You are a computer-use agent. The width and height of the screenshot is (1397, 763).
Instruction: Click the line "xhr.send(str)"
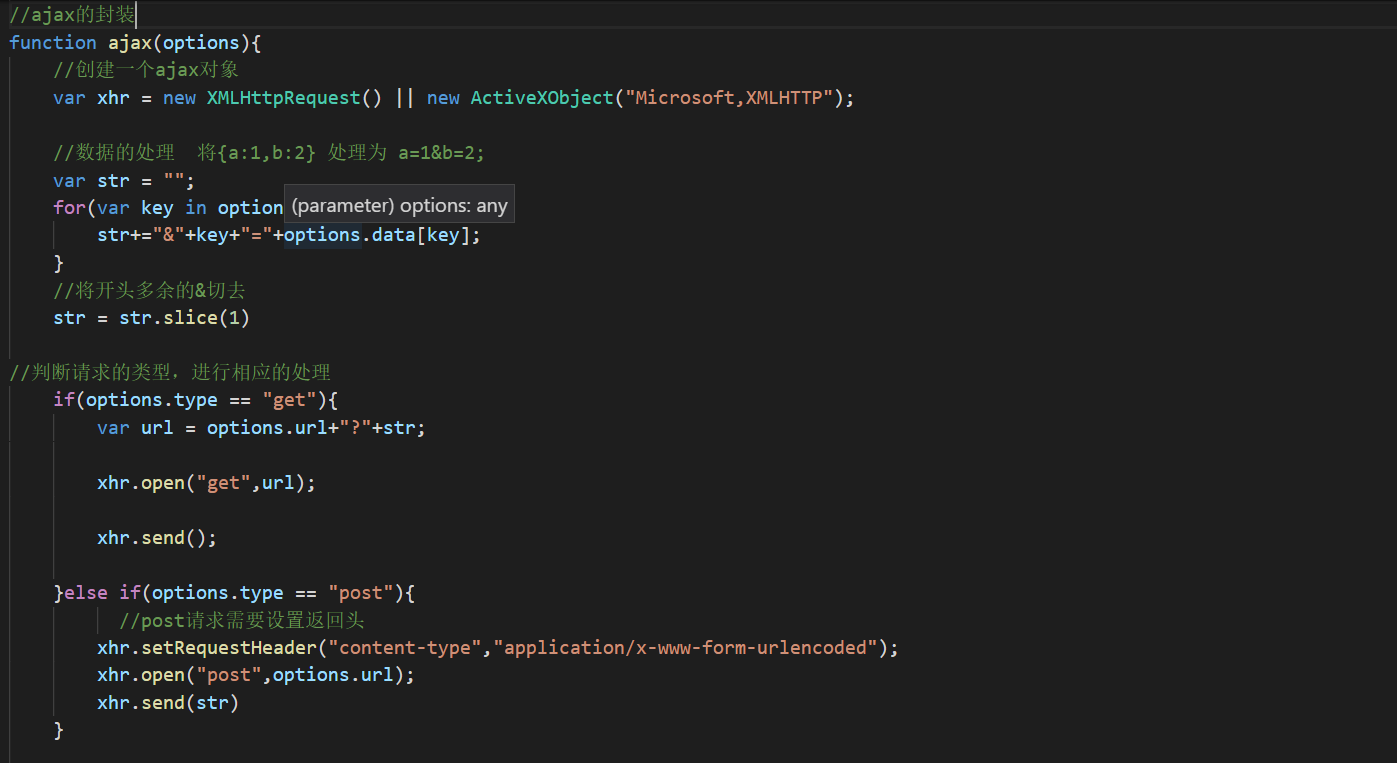click(168, 703)
